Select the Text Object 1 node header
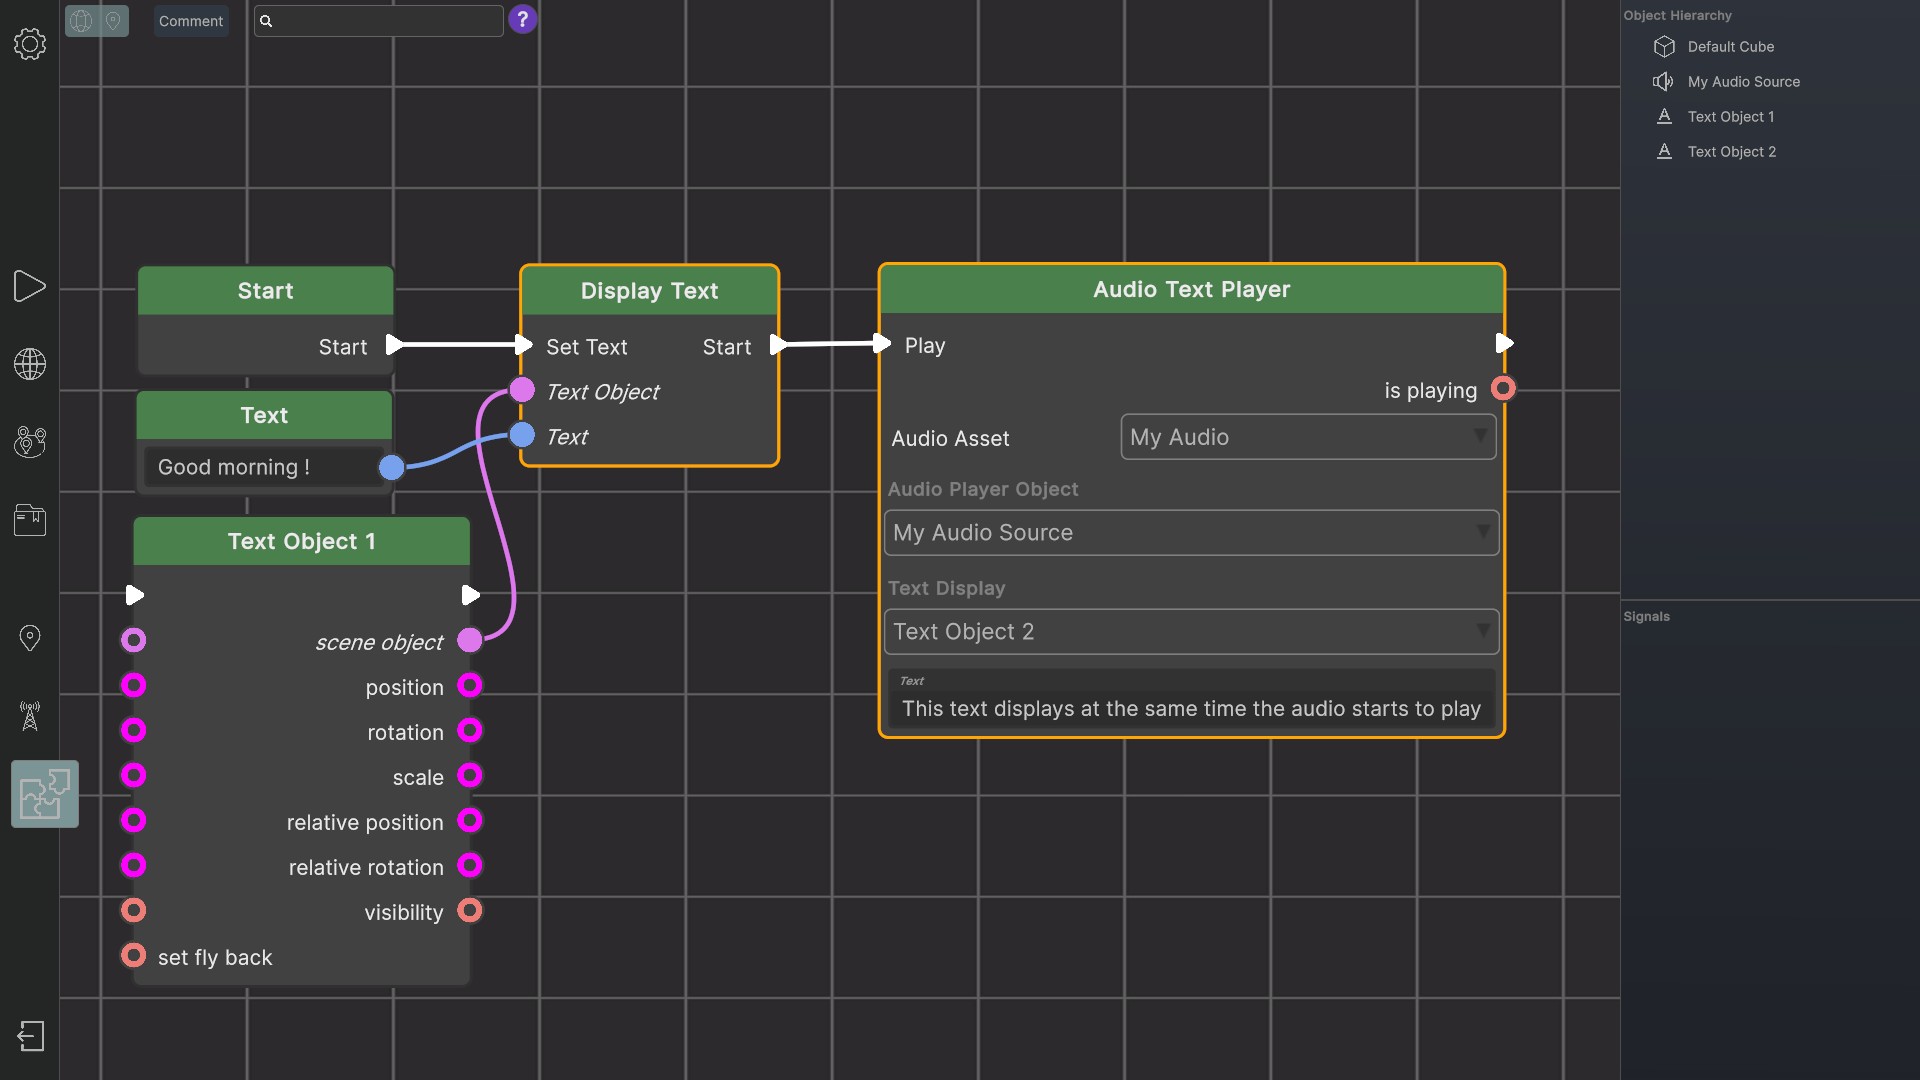The height and width of the screenshot is (1080, 1920). (301, 541)
